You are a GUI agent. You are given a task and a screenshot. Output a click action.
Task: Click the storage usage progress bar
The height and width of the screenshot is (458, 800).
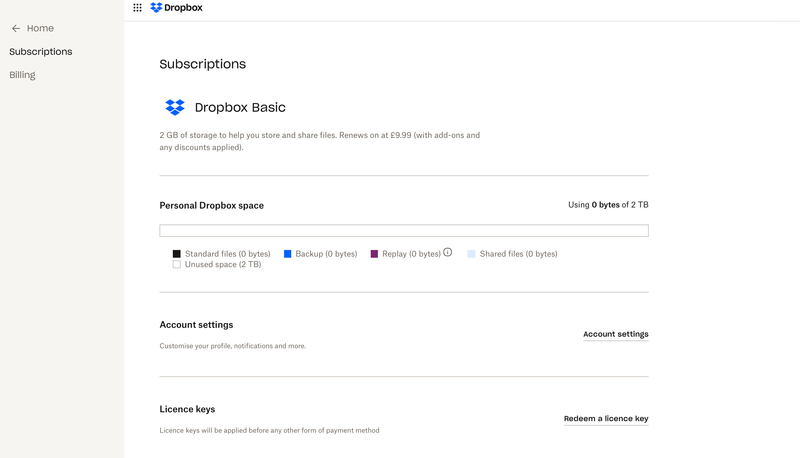[x=404, y=231]
